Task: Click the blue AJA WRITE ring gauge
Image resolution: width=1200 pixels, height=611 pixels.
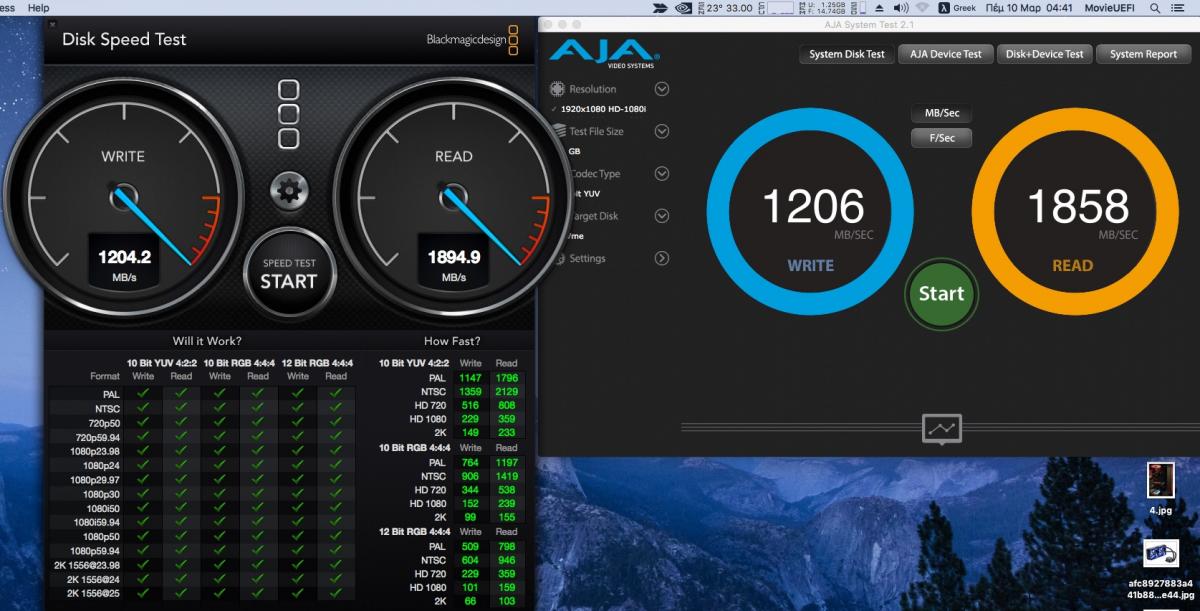Action: click(x=811, y=210)
